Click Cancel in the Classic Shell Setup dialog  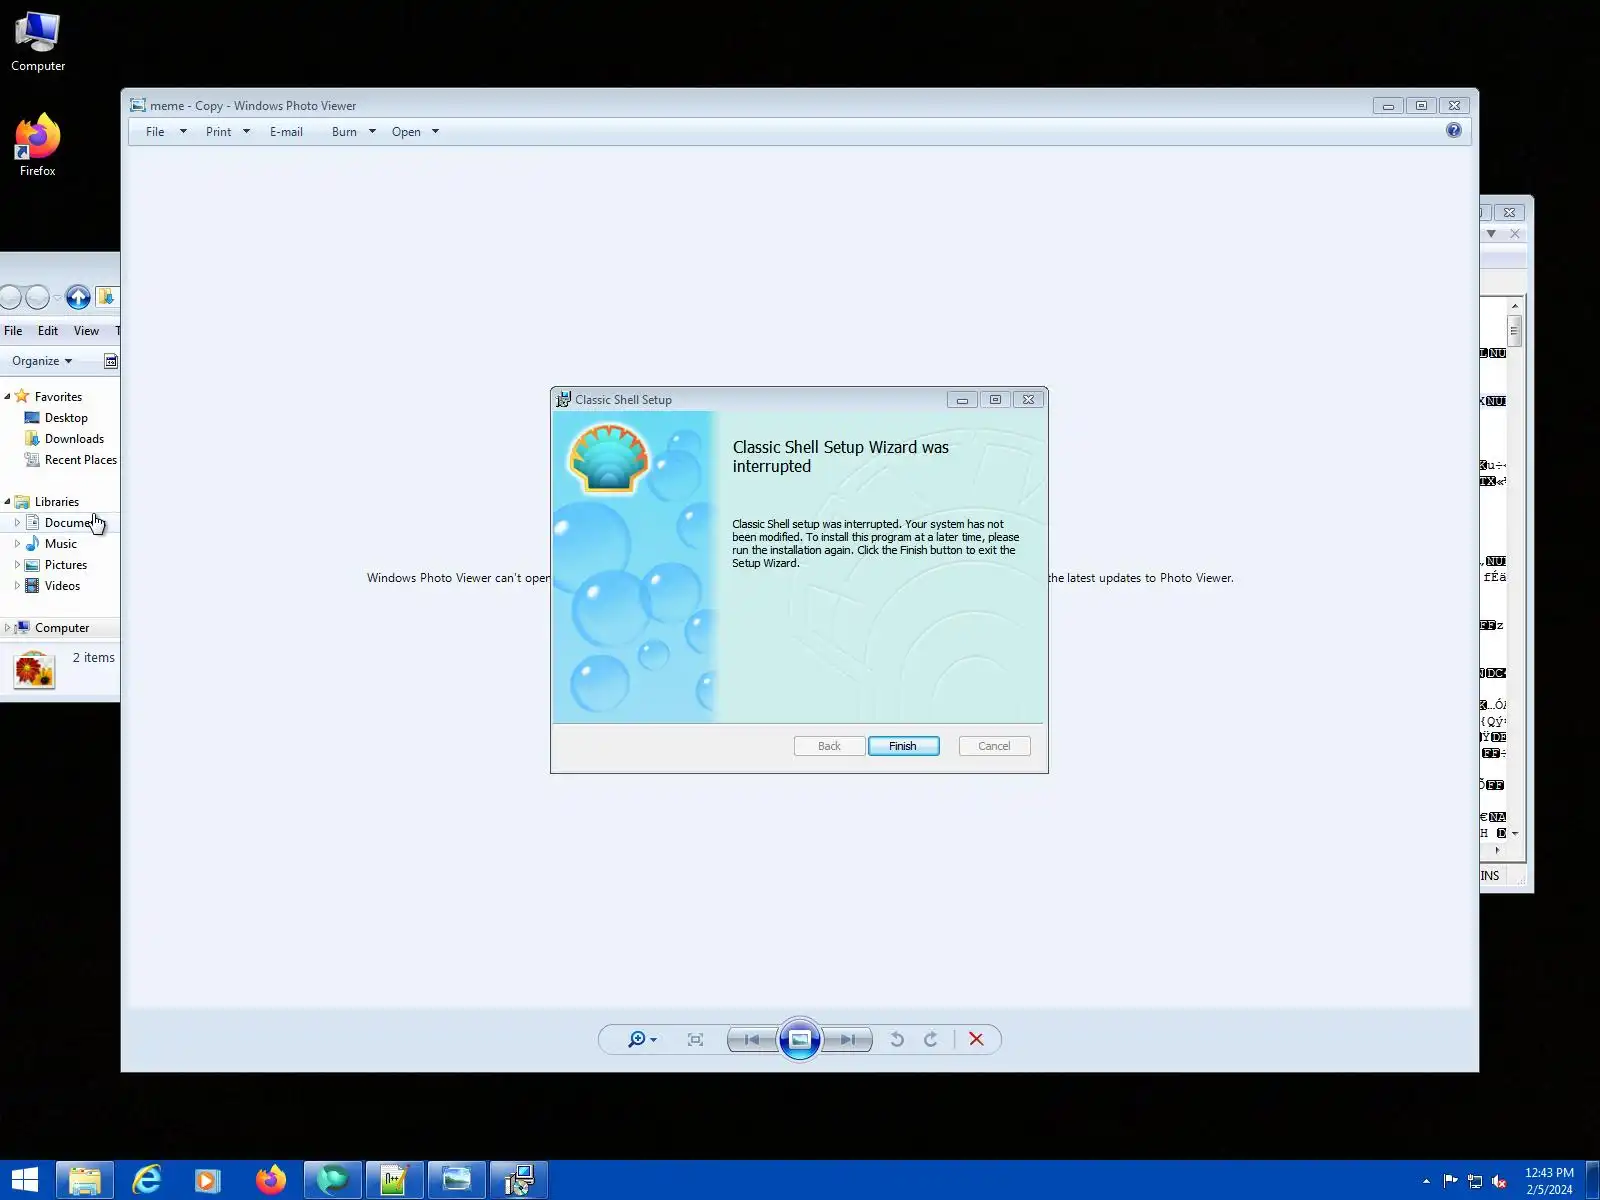994,746
